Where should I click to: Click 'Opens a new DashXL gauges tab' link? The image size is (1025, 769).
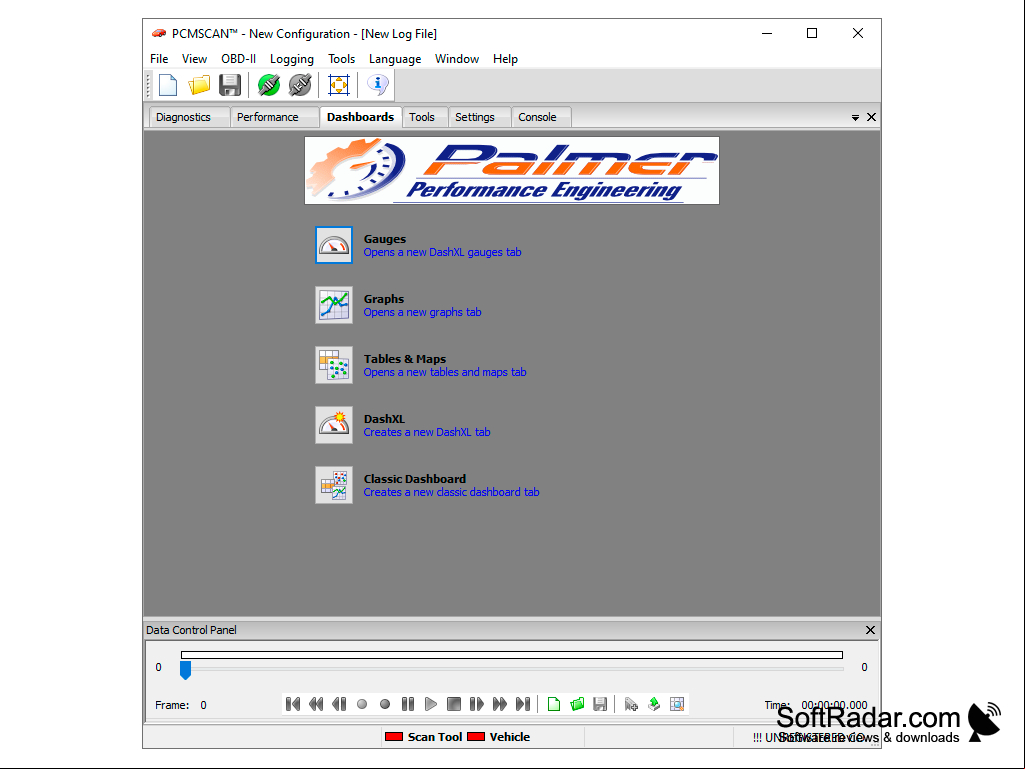tap(443, 252)
